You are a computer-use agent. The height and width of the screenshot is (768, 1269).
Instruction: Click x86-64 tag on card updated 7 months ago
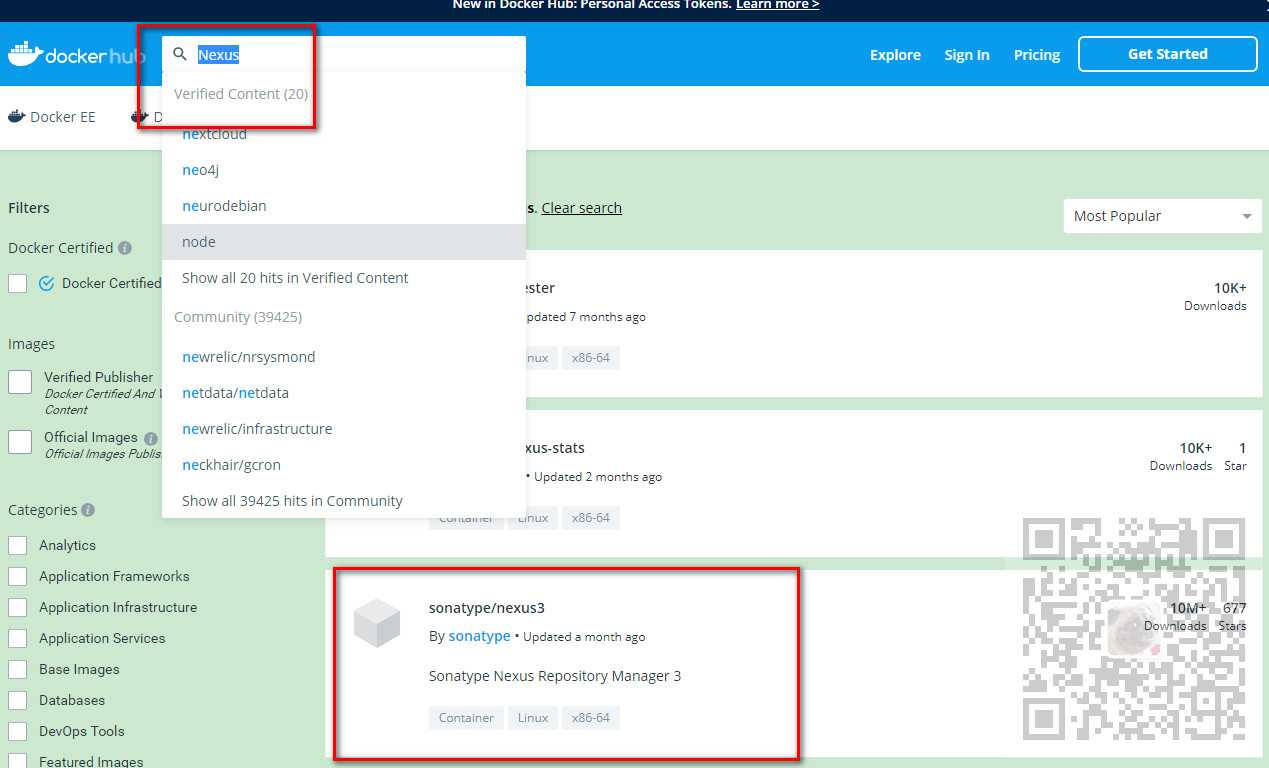tap(591, 358)
